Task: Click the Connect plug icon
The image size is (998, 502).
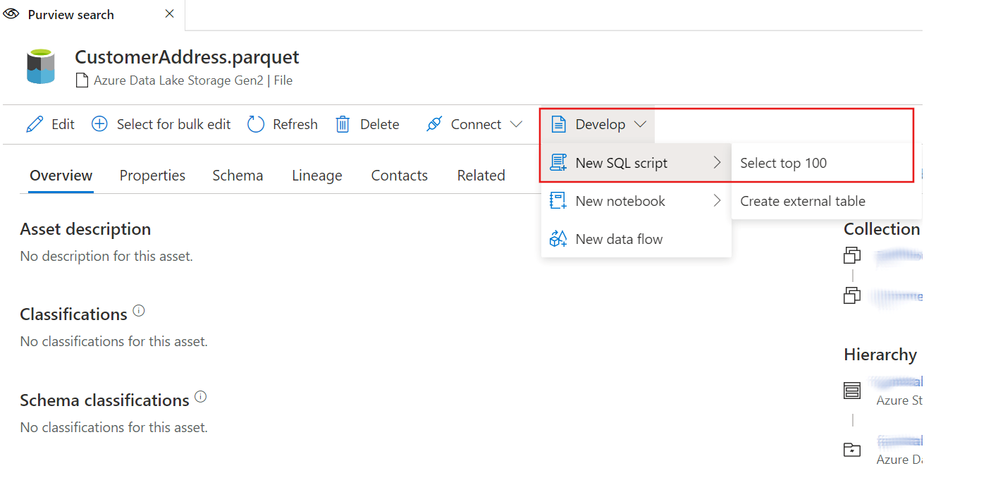Action: (434, 124)
